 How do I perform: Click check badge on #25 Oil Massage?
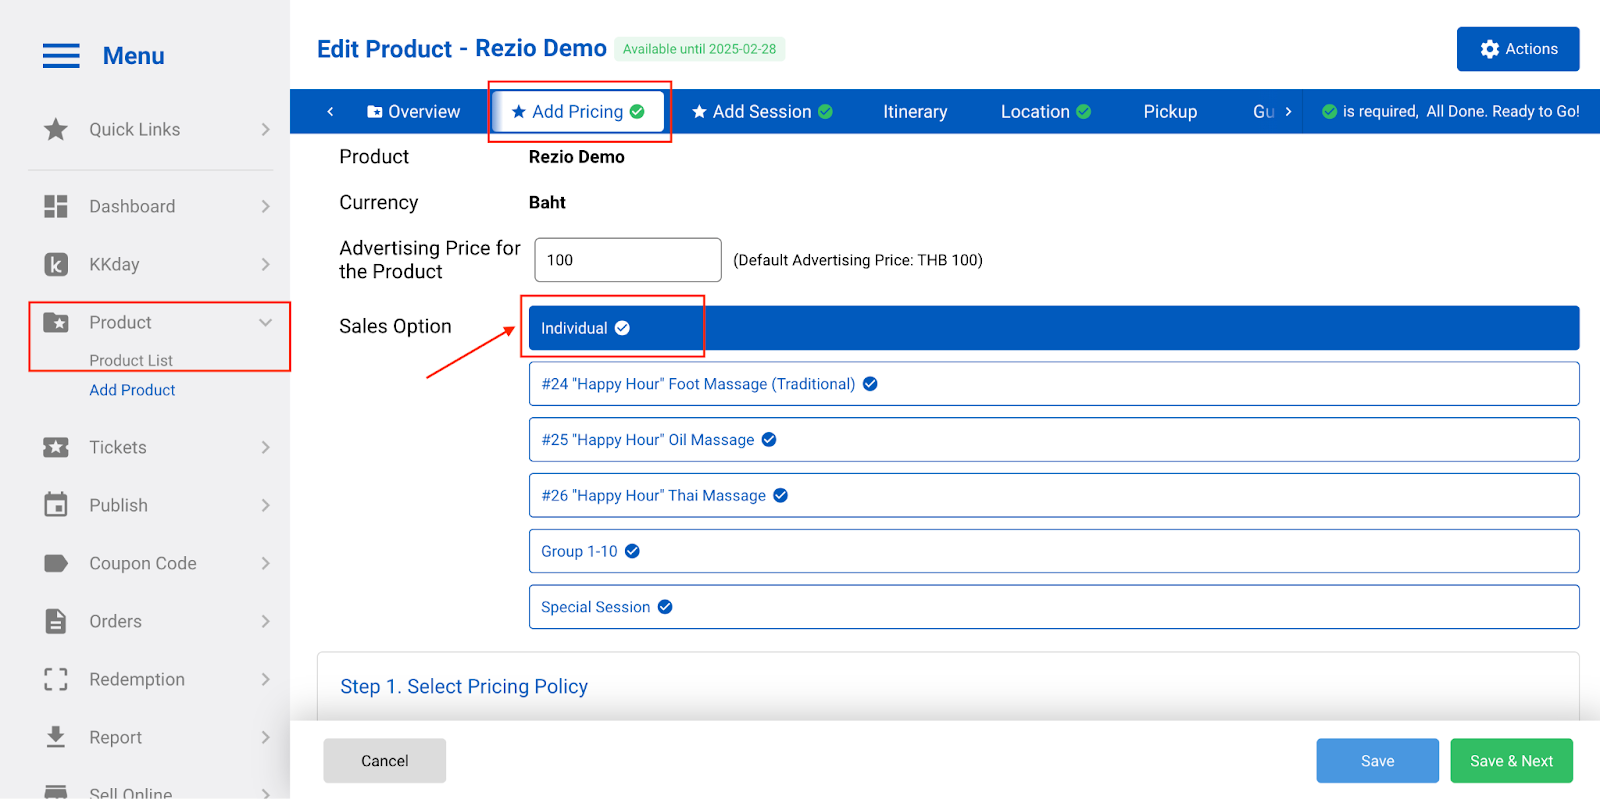click(x=769, y=439)
